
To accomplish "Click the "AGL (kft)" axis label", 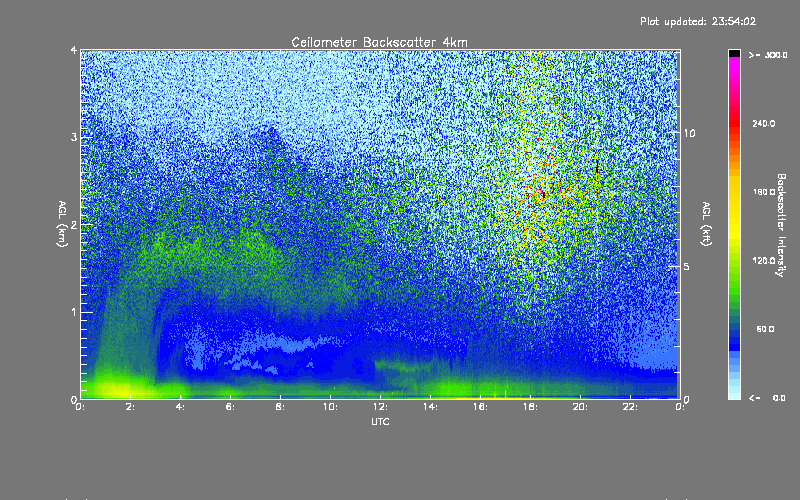I will (x=706, y=224).
